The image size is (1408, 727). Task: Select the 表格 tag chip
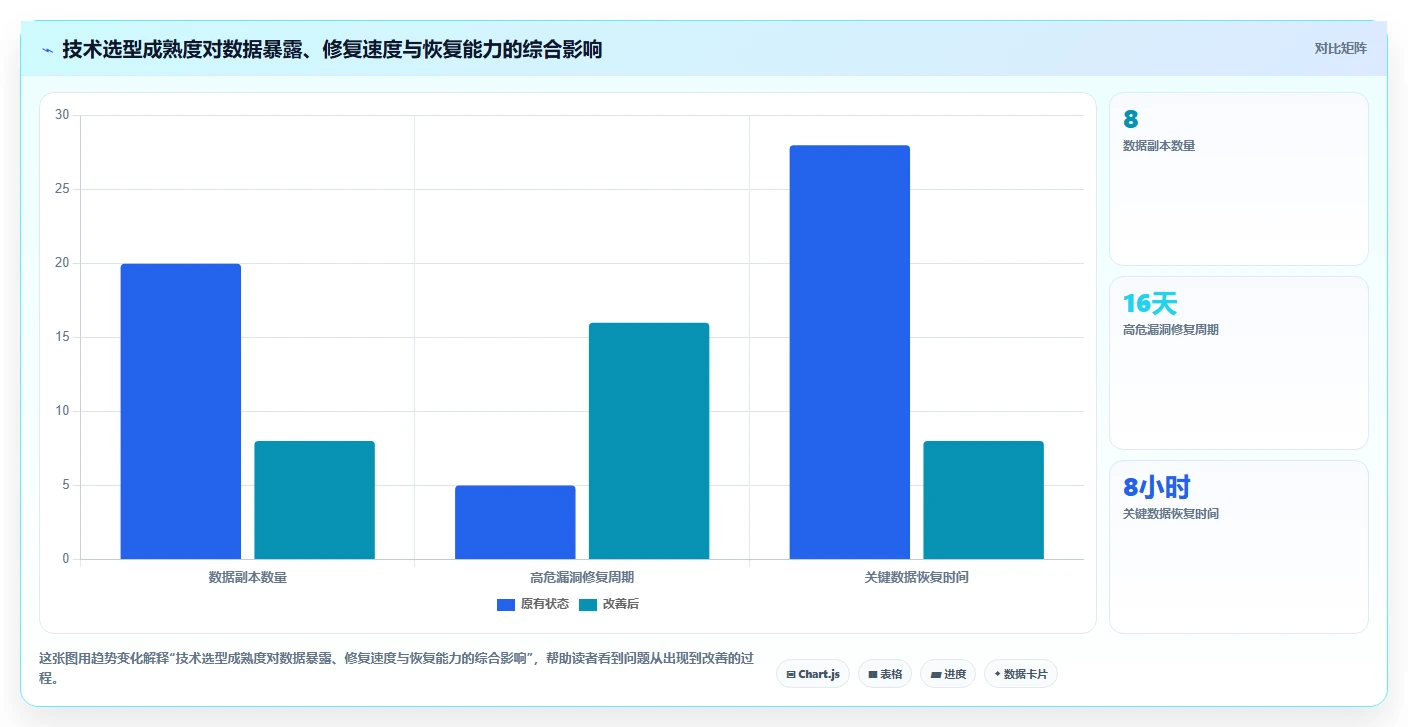pyautogui.click(x=885, y=674)
